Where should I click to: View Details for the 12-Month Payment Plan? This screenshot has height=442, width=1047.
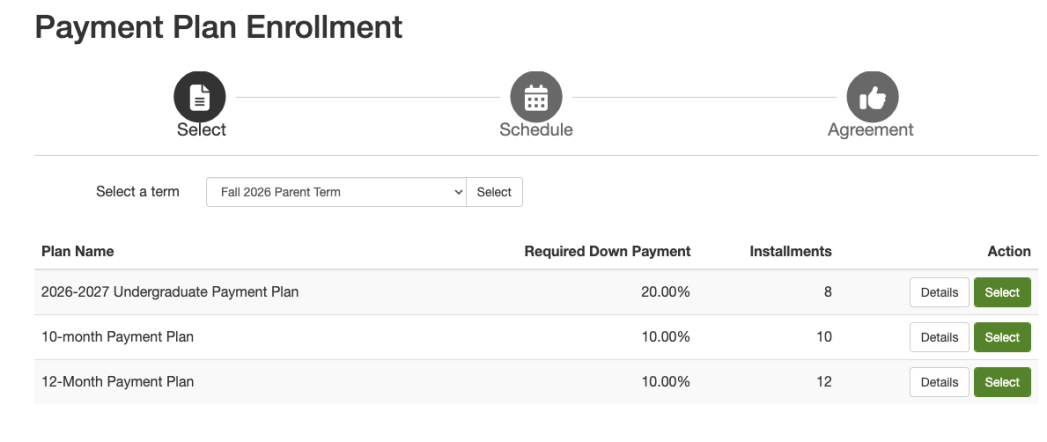click(939, 382)
